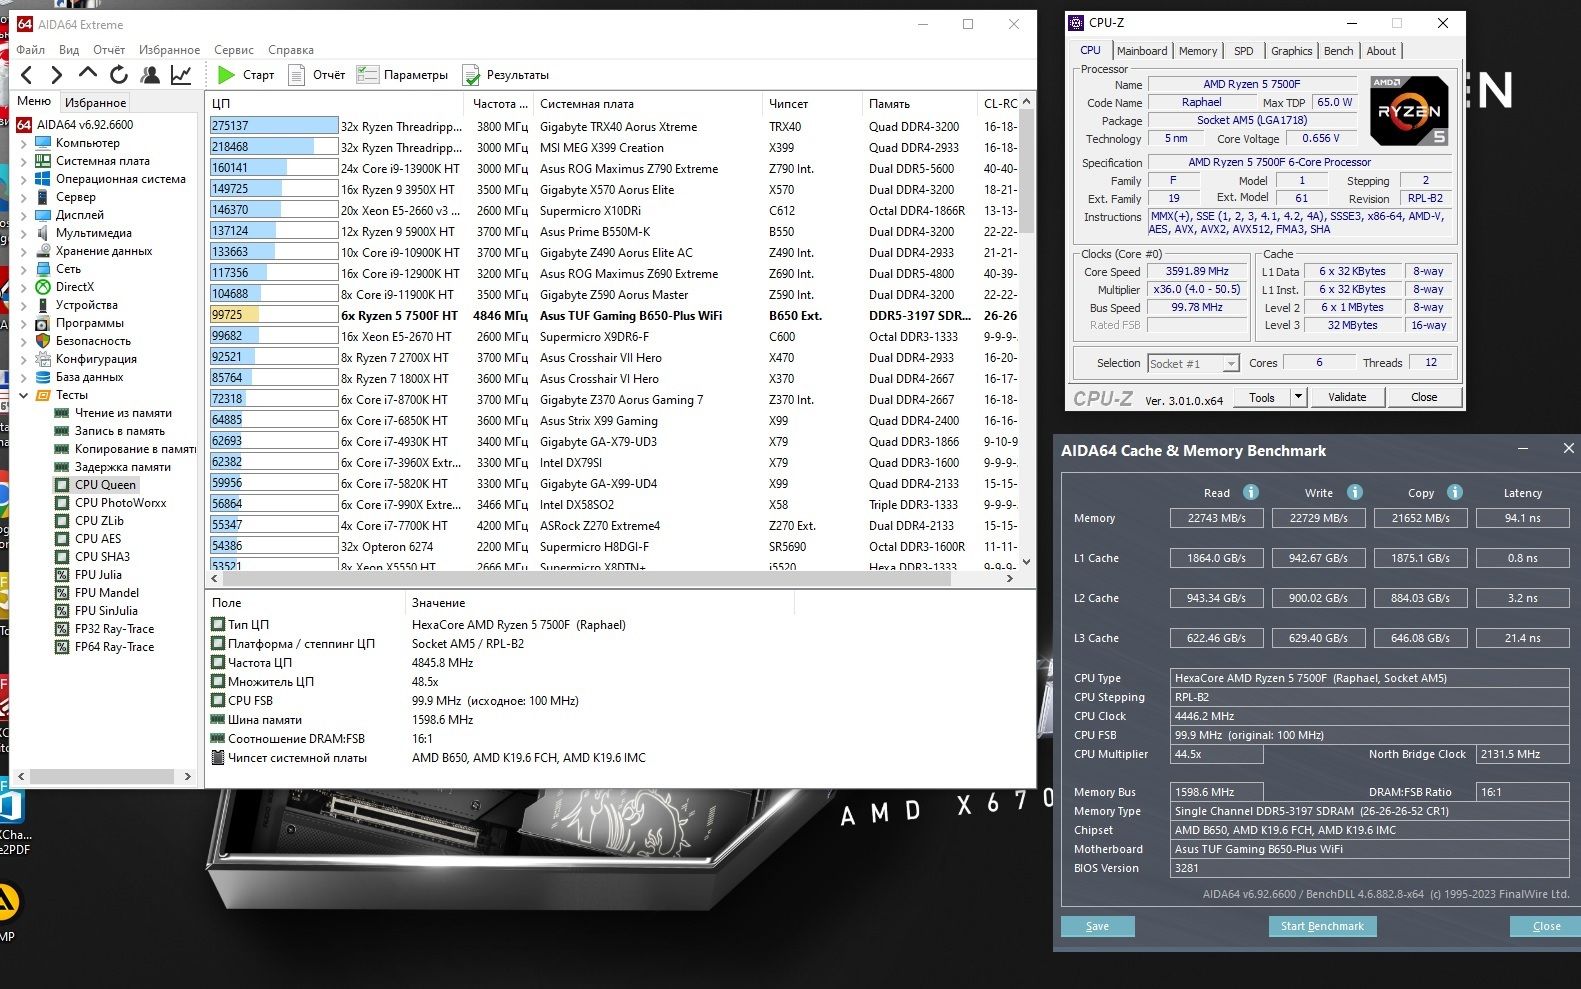Image resolution: width=1581 pixels, height=989 pixels.
Task: Collapse the Тесты tree node
Action: [x=24, y=395]
